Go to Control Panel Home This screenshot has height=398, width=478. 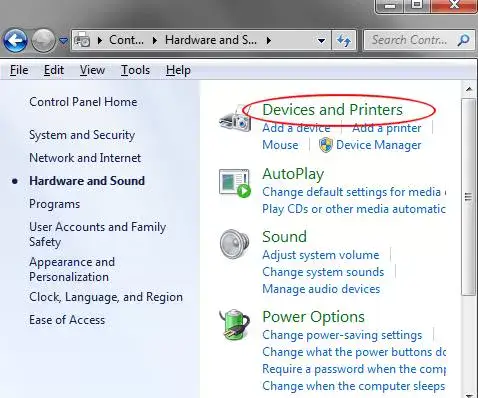point(83,102)
